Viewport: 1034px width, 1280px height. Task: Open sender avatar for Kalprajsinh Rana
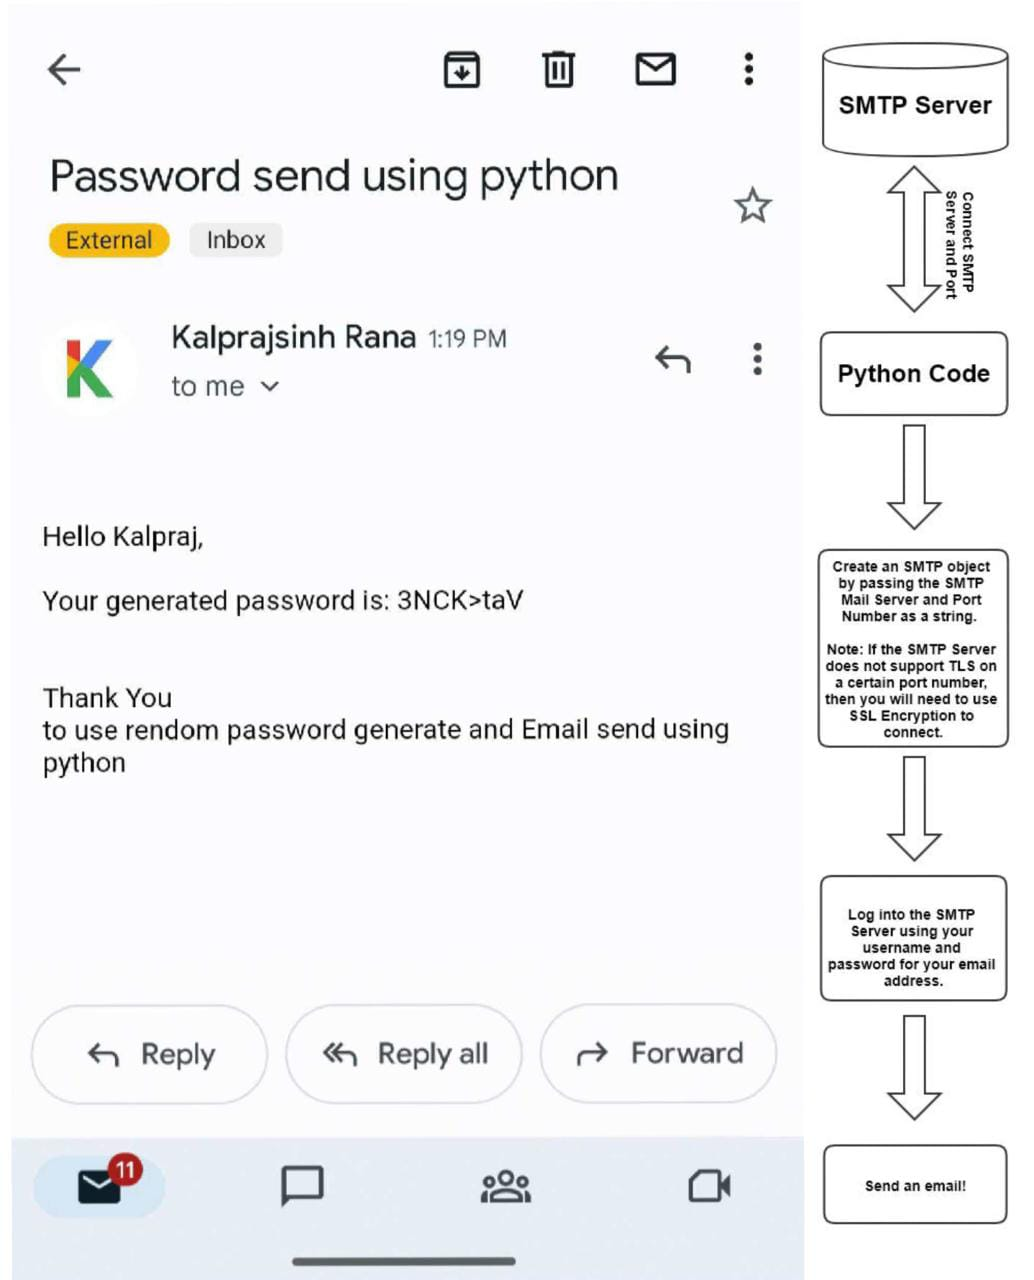coord(90,366)
